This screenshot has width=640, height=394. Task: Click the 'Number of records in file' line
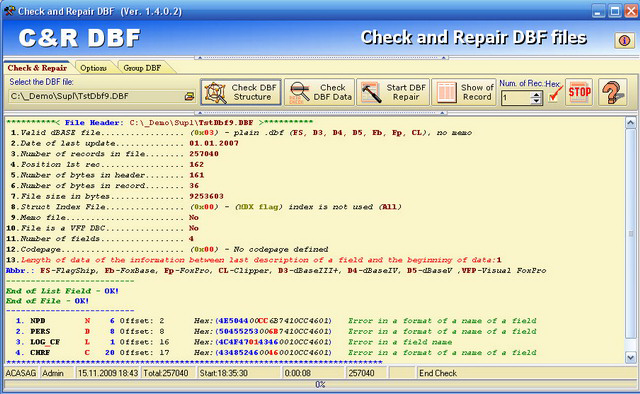click(x=114, y=154)
